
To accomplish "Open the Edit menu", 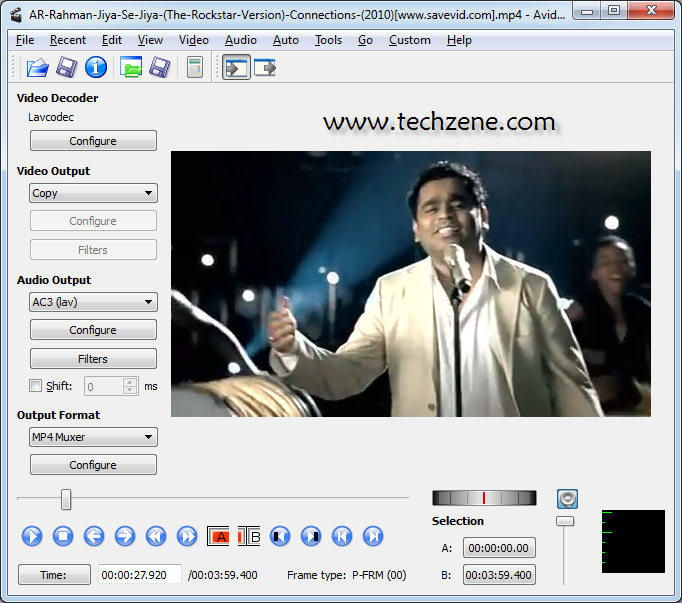I will (x=112, y=40).
